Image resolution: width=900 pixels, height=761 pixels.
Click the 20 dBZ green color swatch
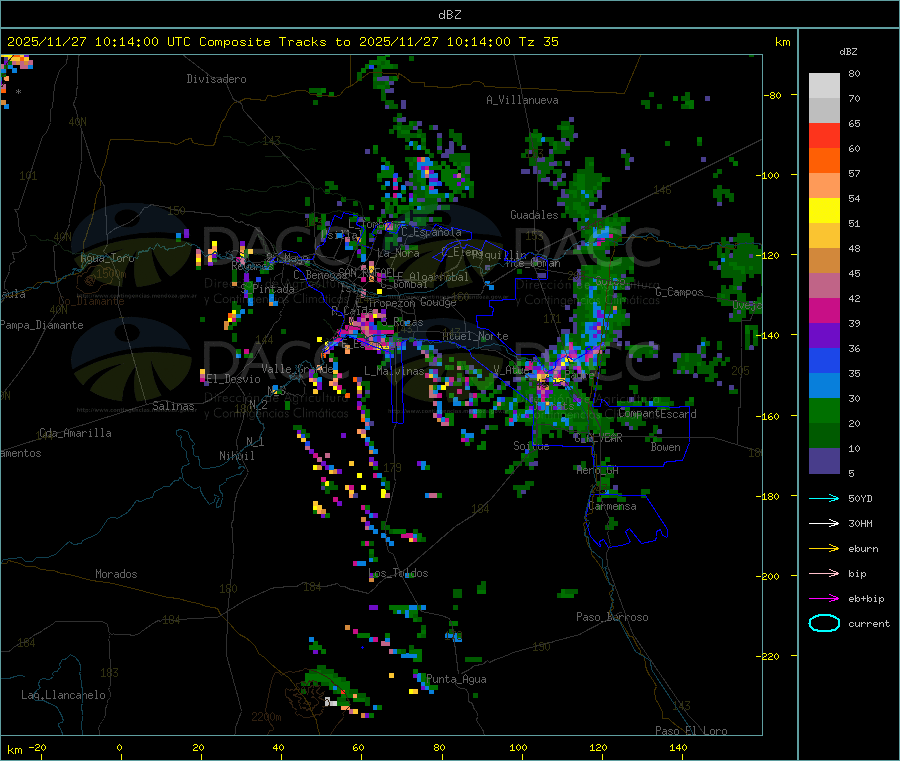(x=824, y=436)
